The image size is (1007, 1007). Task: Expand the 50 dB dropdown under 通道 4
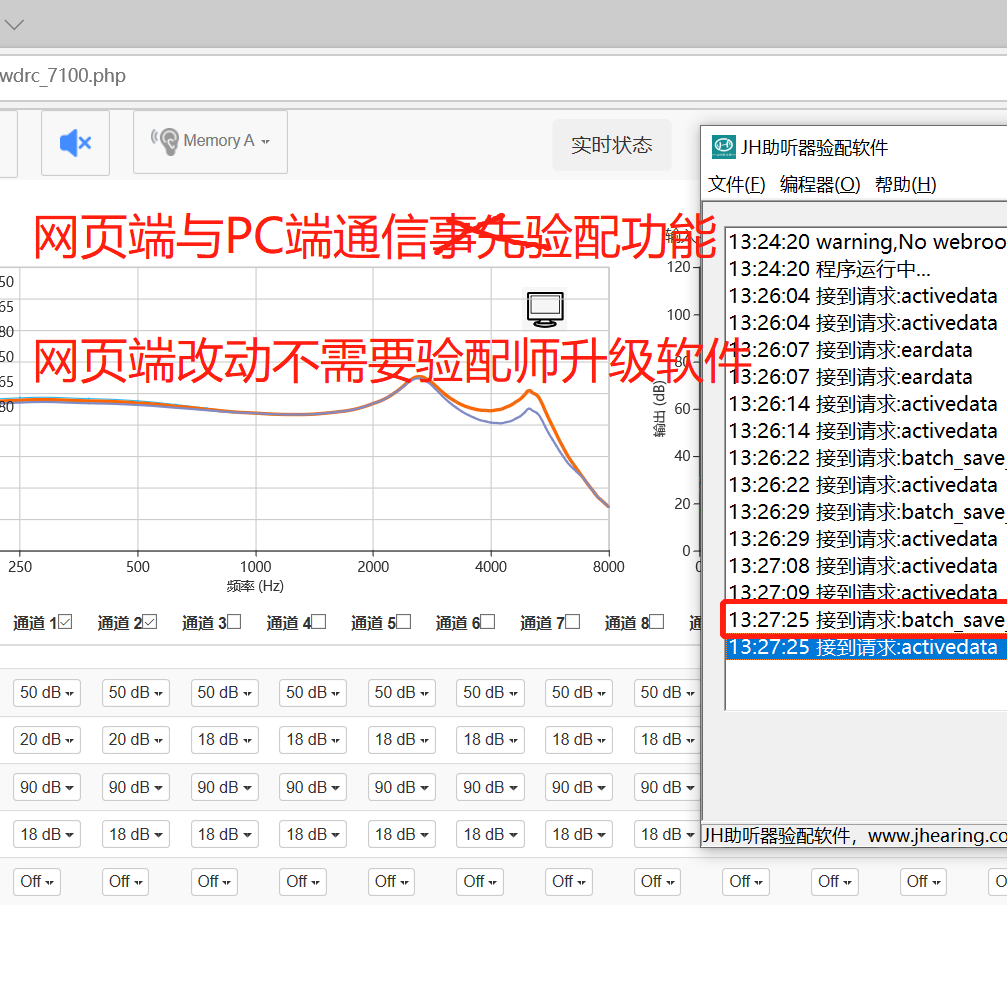pos(312,692)
